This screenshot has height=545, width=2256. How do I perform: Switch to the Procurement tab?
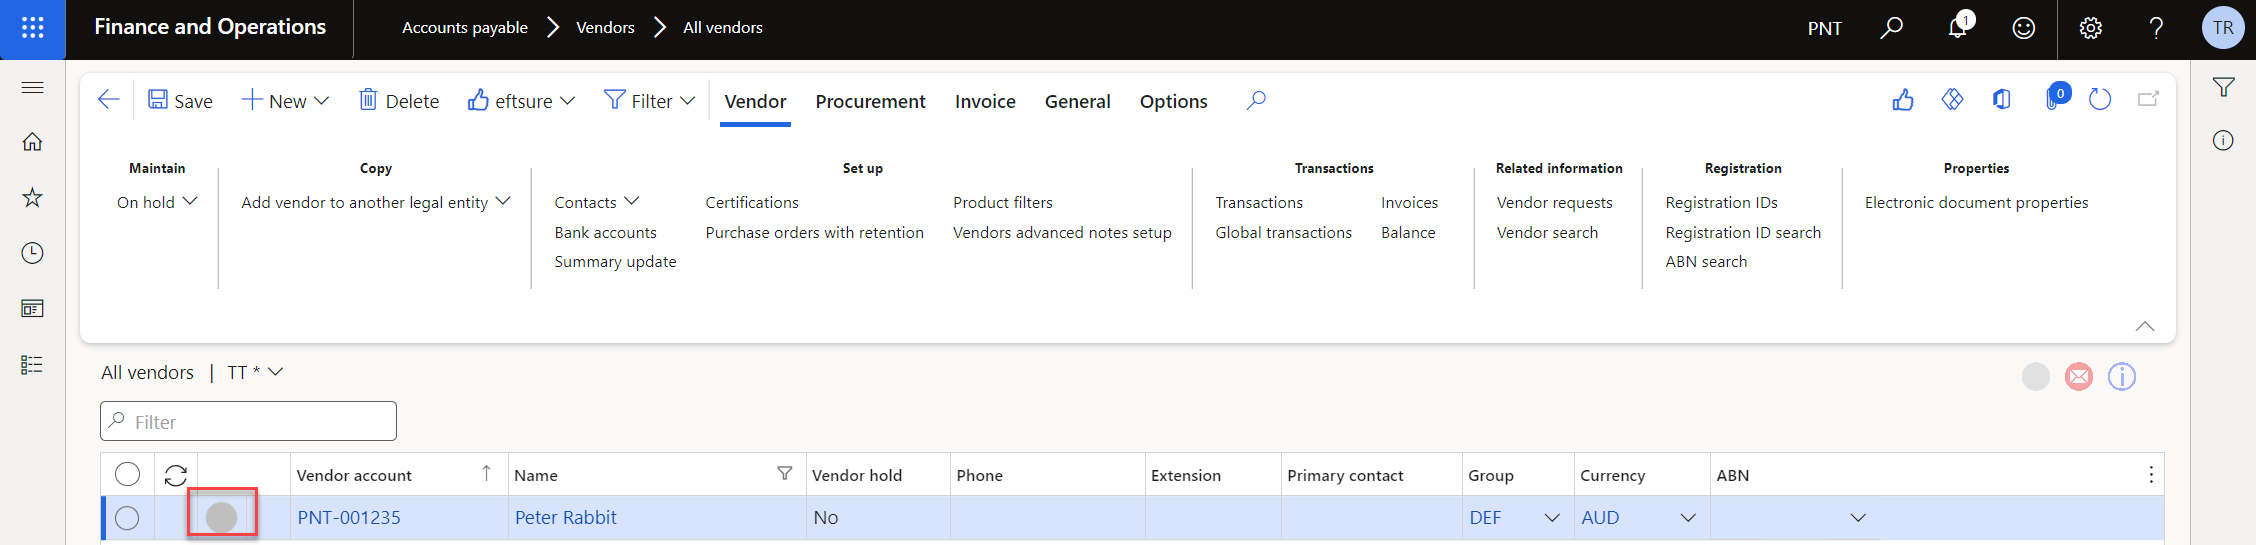870,101
